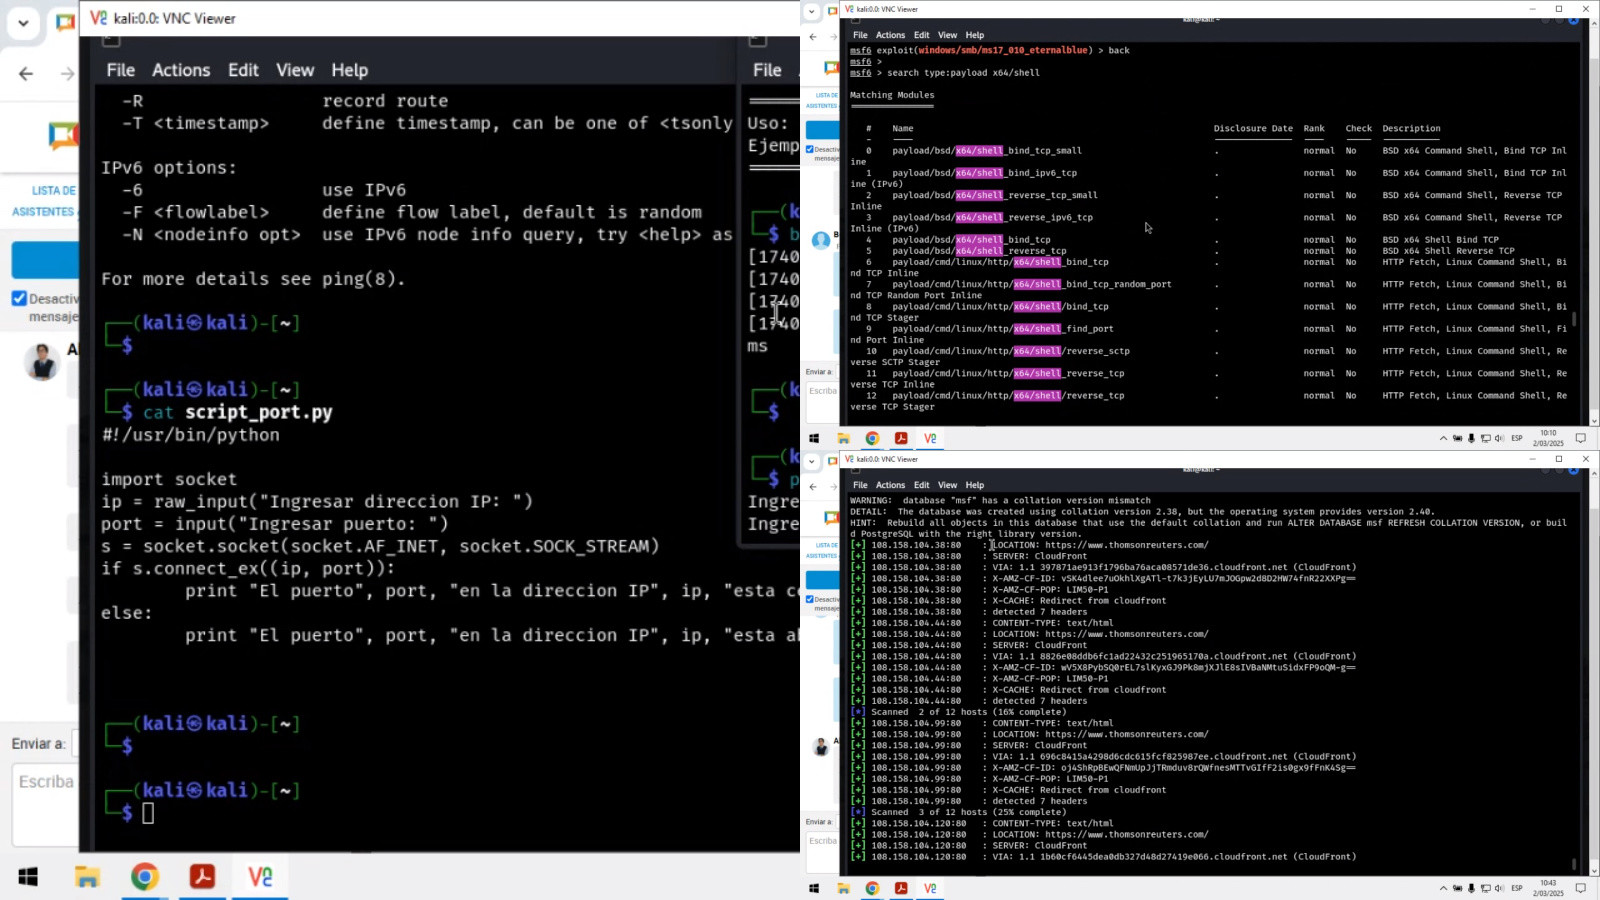This screenshot has width=1600, height=900.
Task: Open the Edit menu above the ping options terminal
Action: tap(243, 70)
